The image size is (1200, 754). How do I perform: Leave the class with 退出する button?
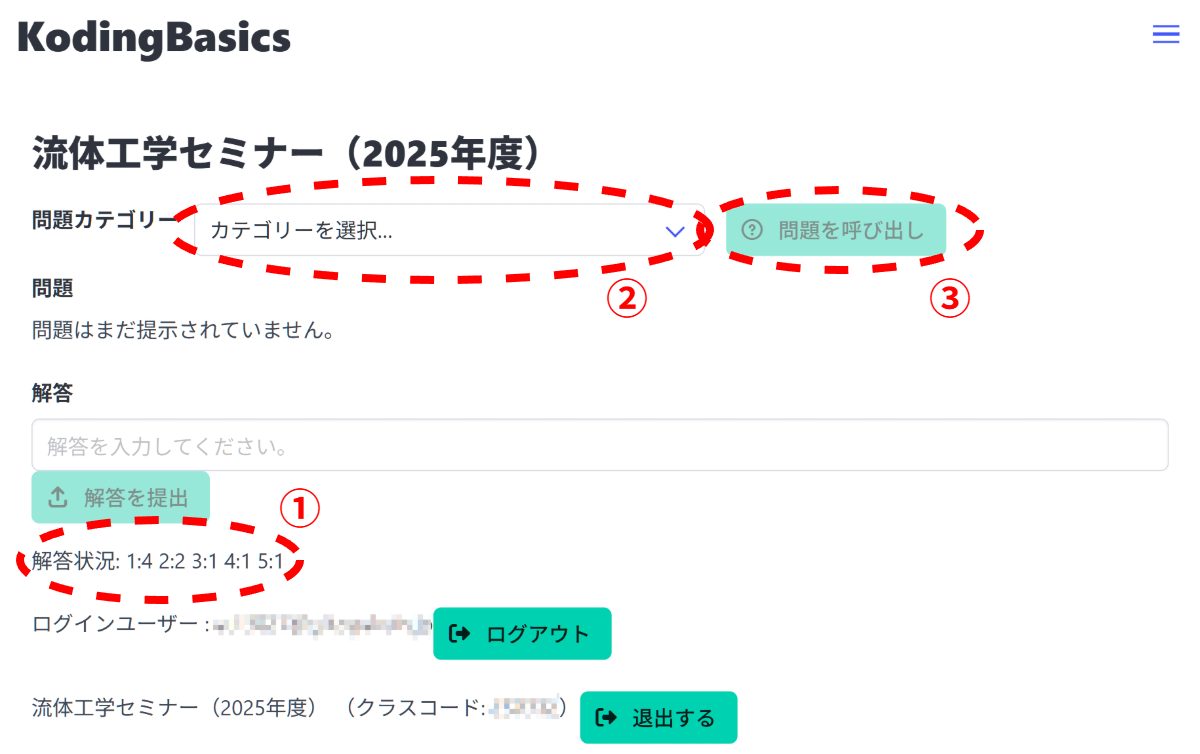[x=658, y=717]
